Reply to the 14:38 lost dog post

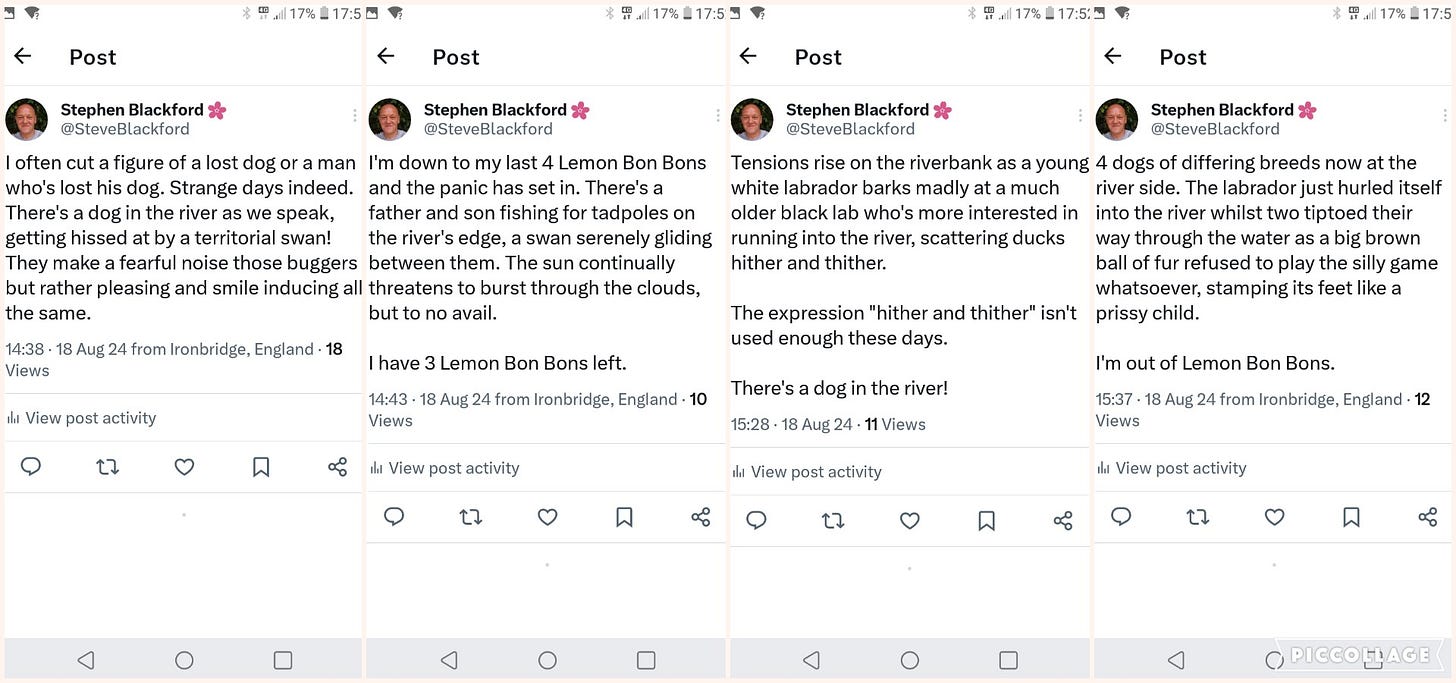click(31, 466)
